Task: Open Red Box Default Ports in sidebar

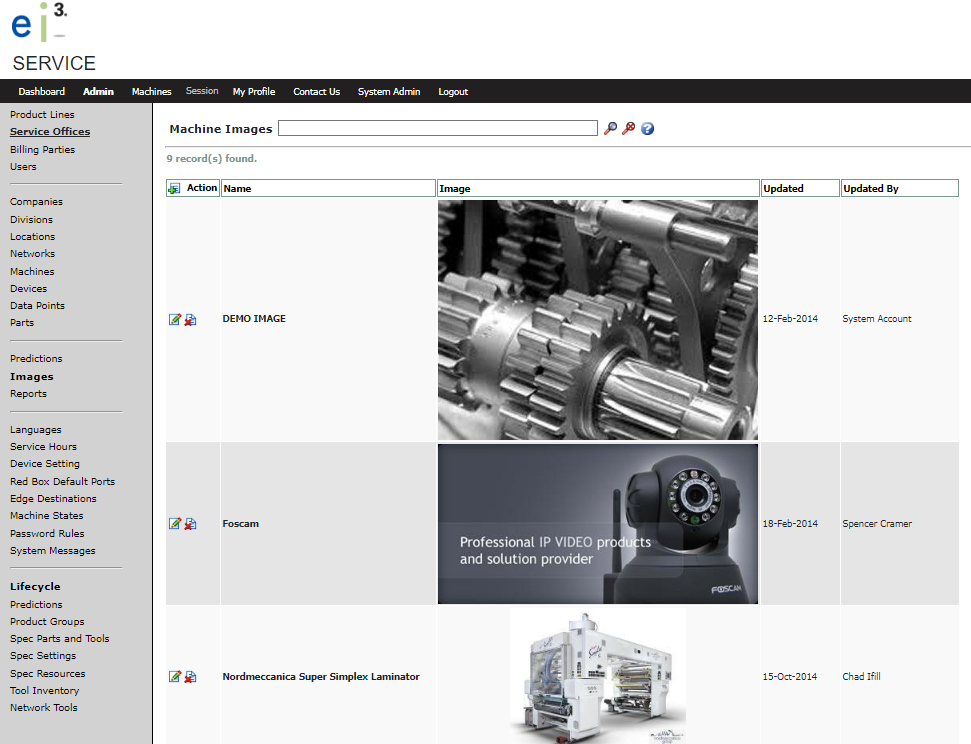Action: coord(63,481)
